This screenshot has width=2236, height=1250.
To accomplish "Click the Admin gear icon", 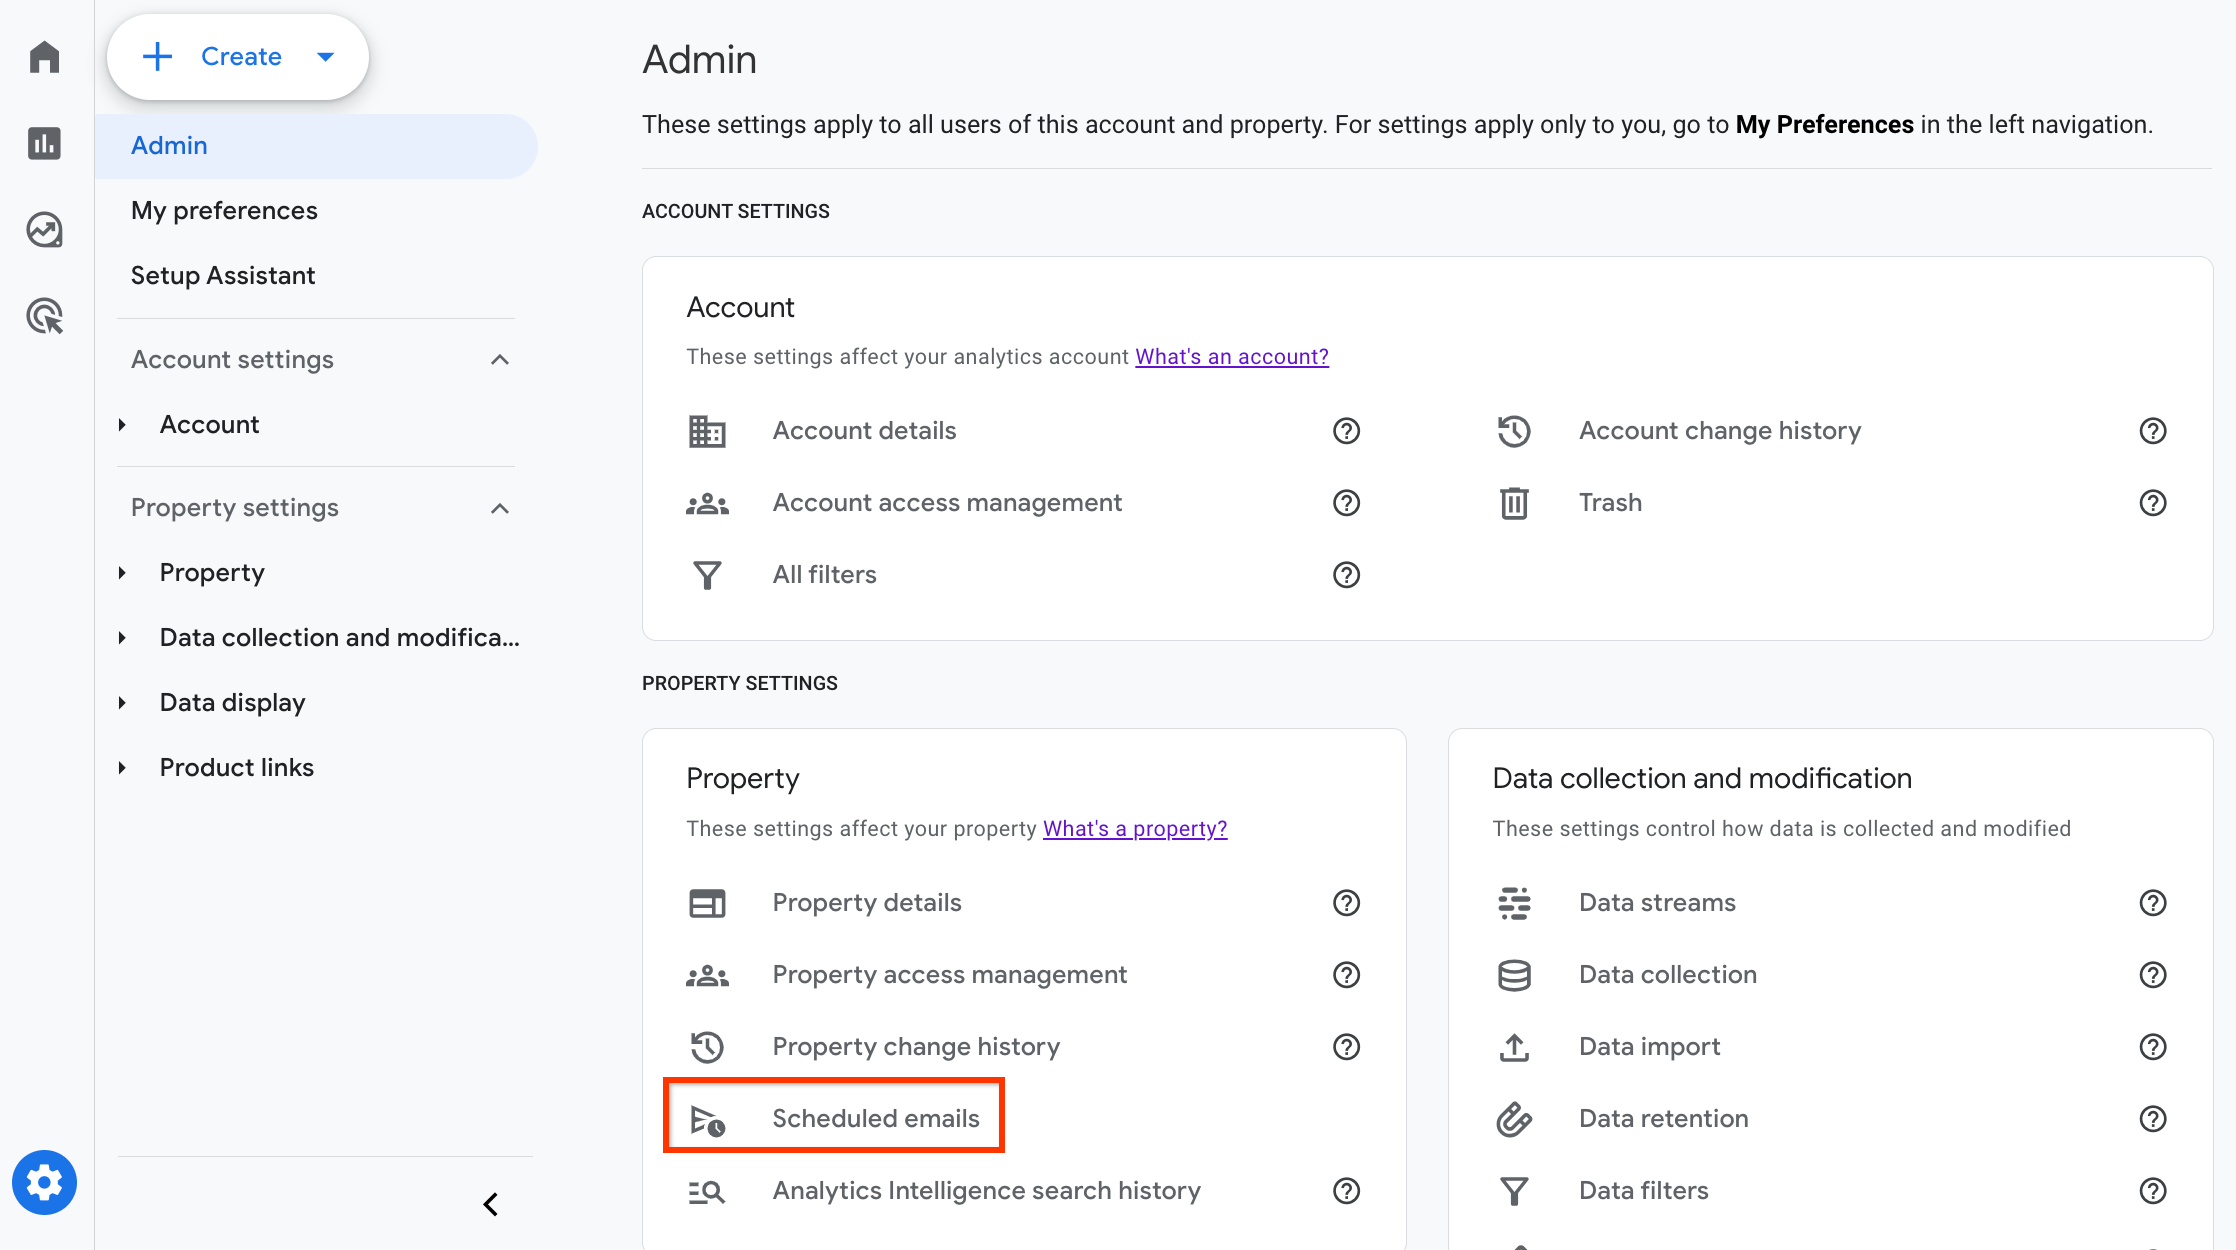I will pyautogui.click(x=44, y=1183).
